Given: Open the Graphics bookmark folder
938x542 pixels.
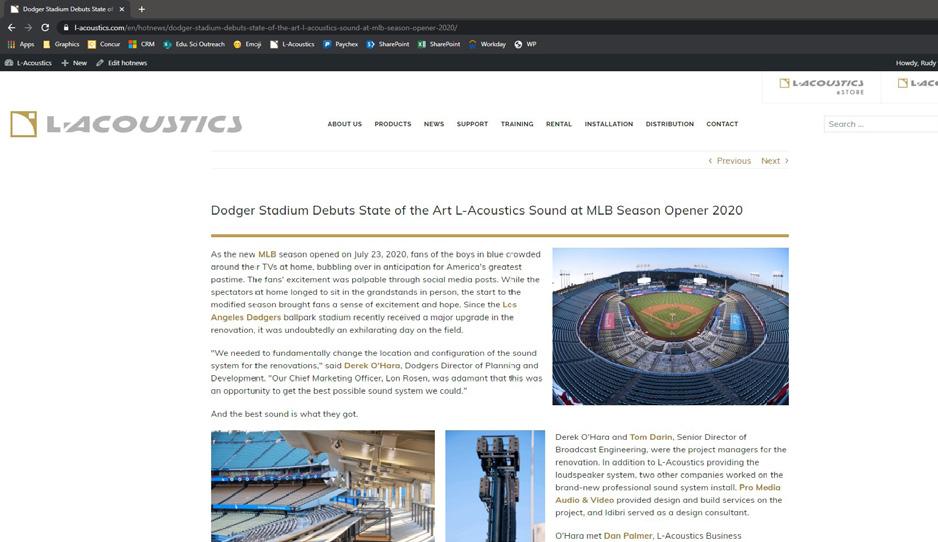Looking at the screenshot, I should pyautogui.click(x=61, y=44).
